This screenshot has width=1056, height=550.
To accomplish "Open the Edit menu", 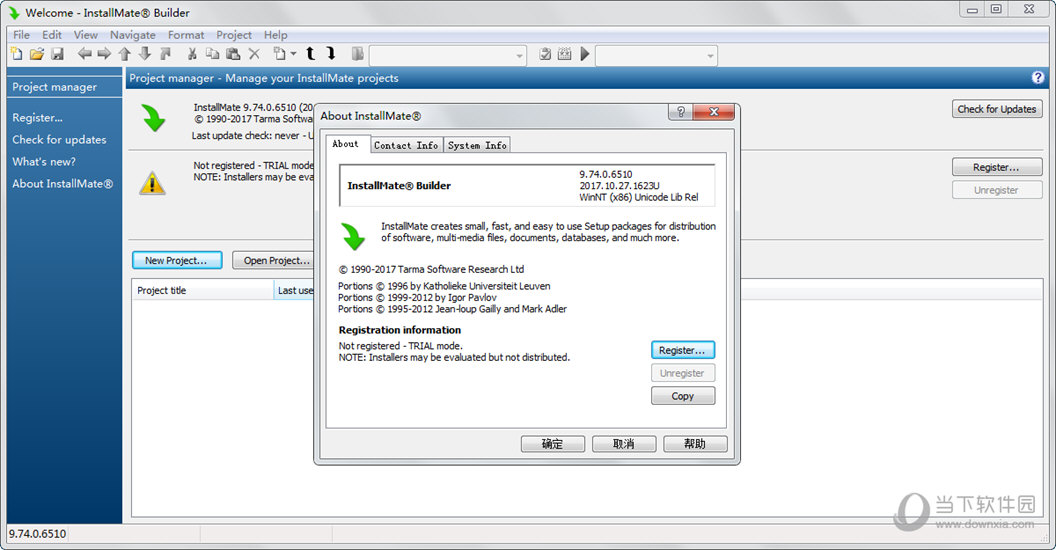I will click(x=52, y=35).
